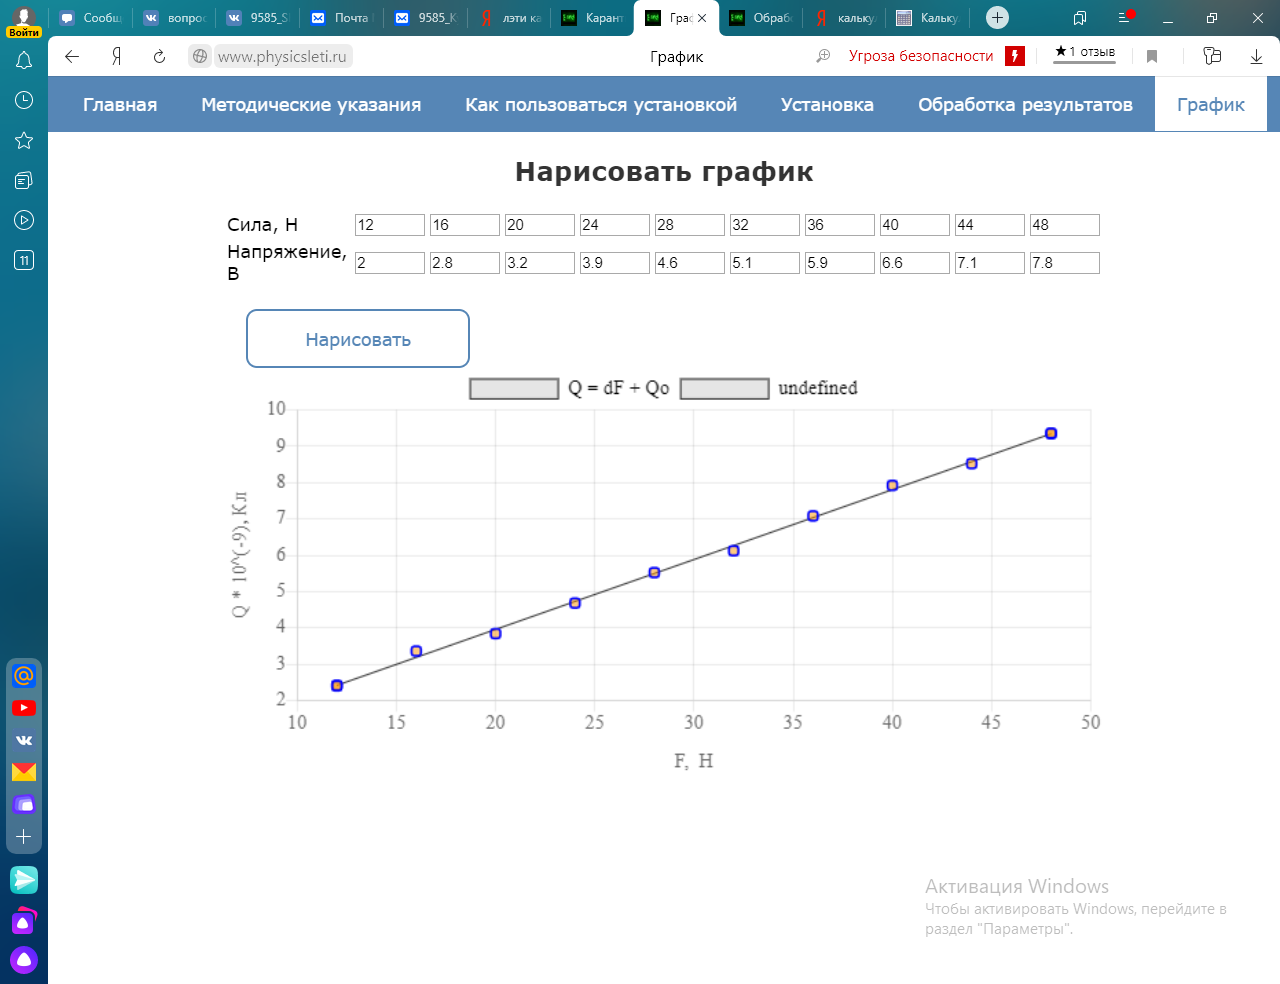Open collections icon in sidebar
1280x984 pixels.
24,180
